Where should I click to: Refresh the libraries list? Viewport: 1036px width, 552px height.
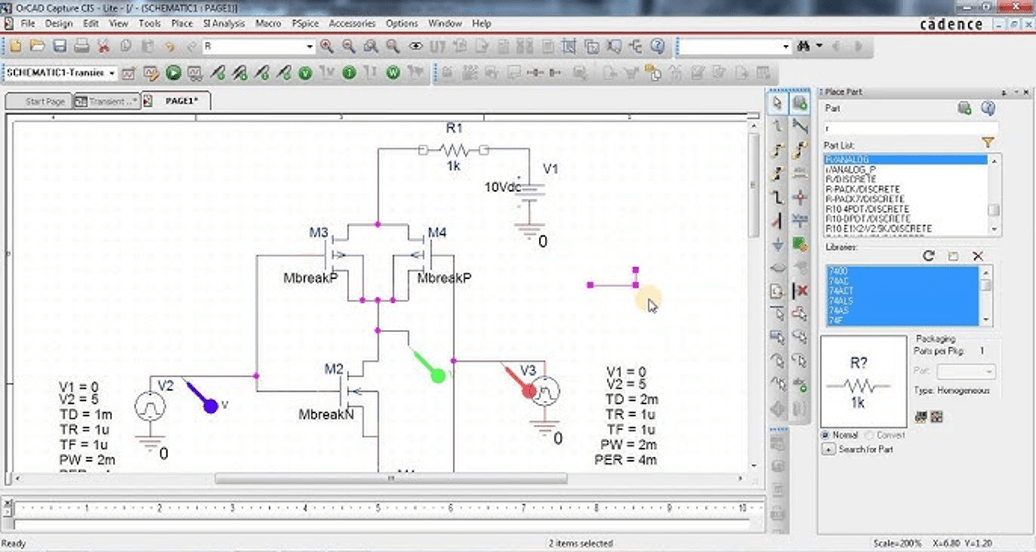pos(928,256)
